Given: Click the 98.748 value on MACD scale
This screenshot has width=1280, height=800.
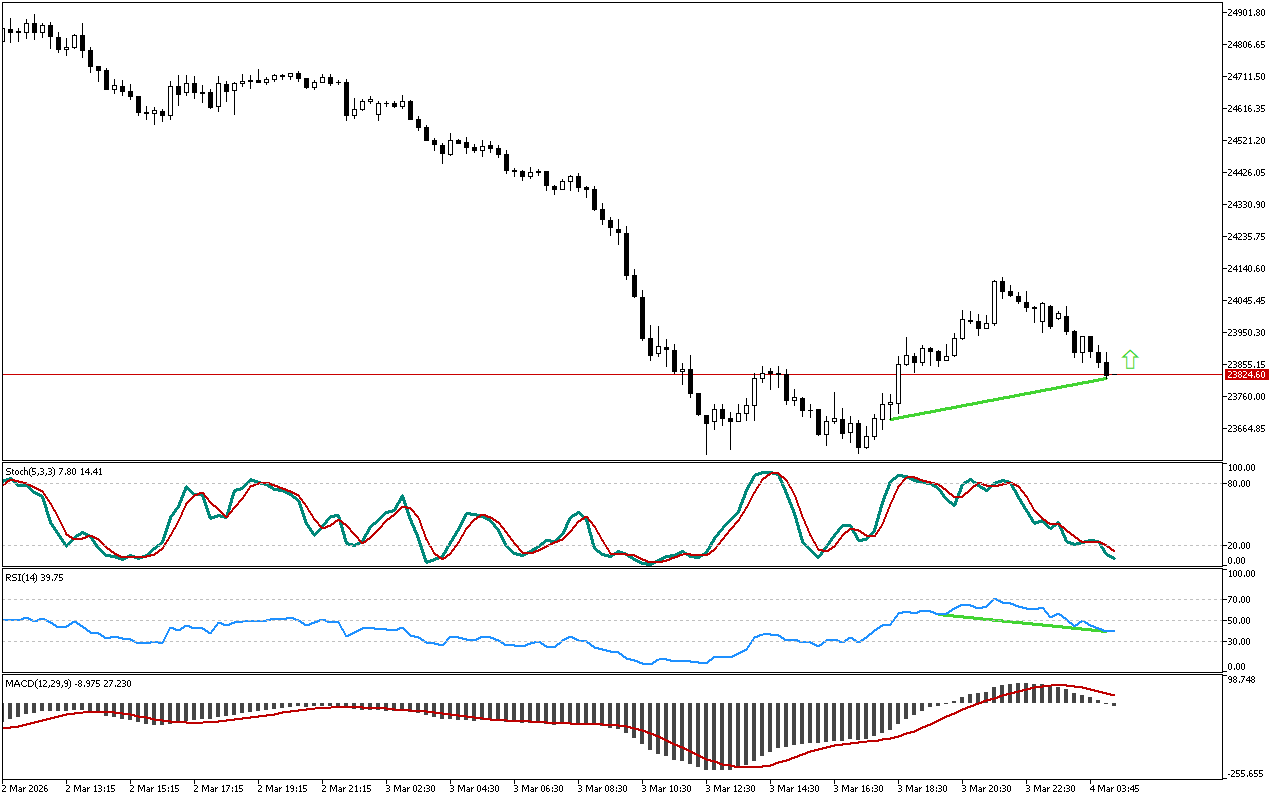Looking at the screenshot, I should [x=1243, y=680].
